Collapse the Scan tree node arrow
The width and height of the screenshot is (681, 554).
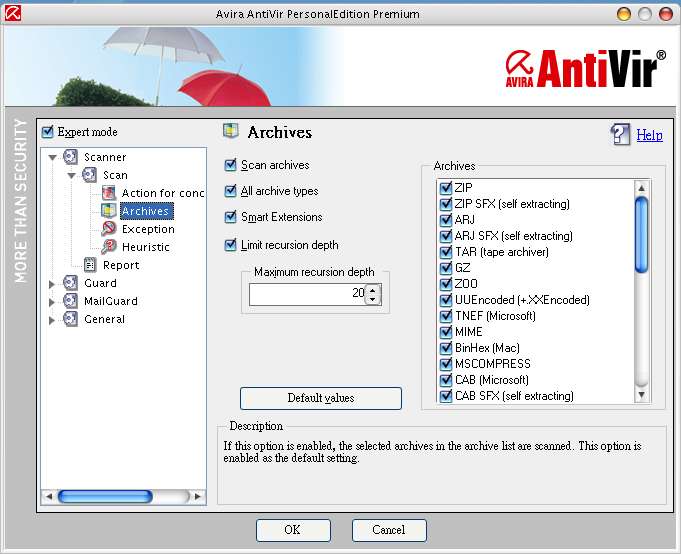coord(72,175)
